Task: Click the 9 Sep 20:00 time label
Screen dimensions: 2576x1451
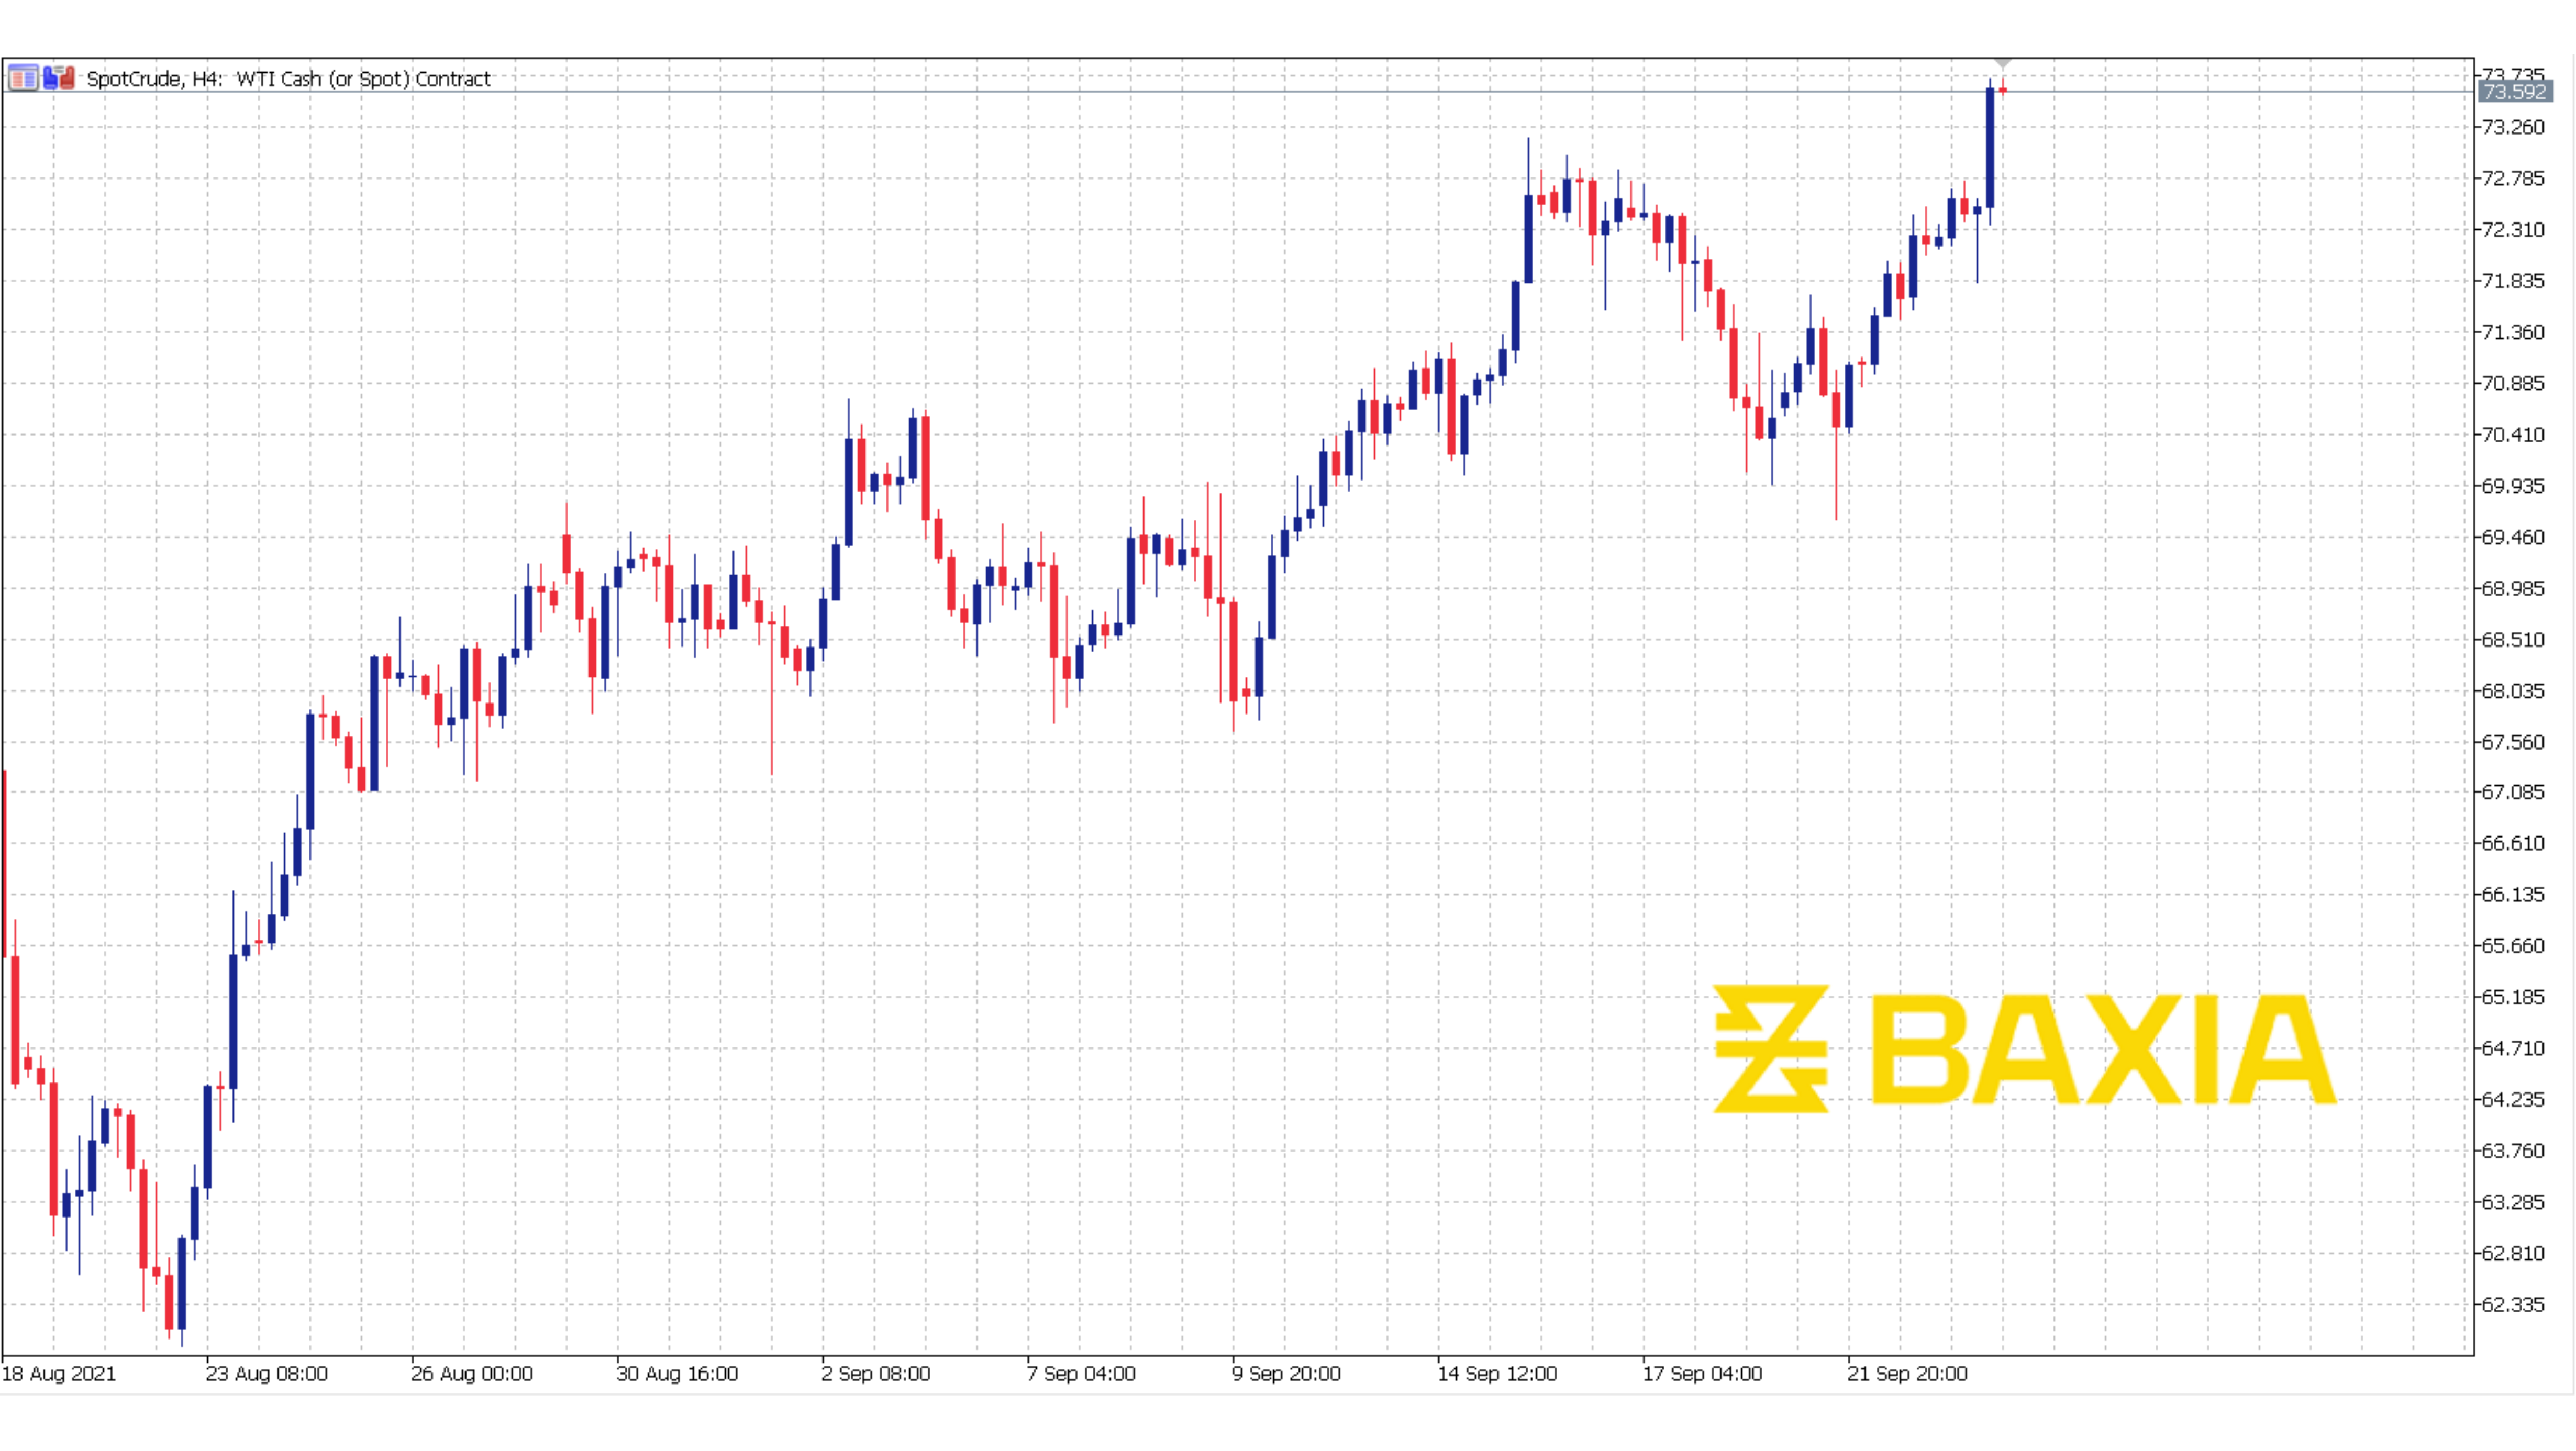Action: click(x=1286, y=1373)
